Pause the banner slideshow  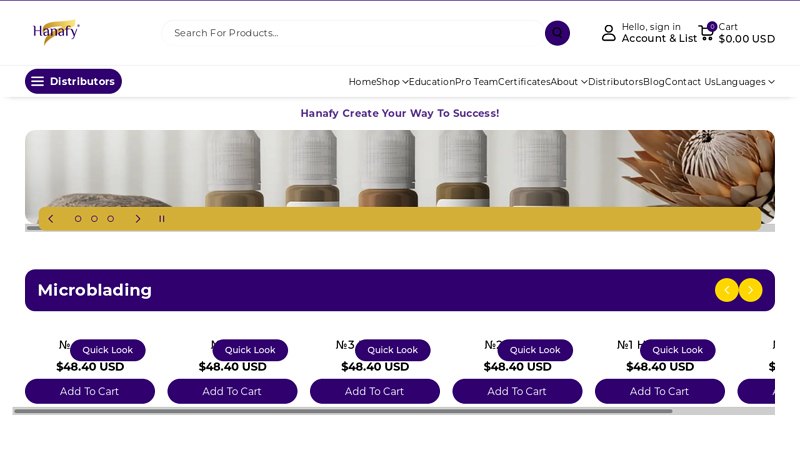tap(162, 219)
